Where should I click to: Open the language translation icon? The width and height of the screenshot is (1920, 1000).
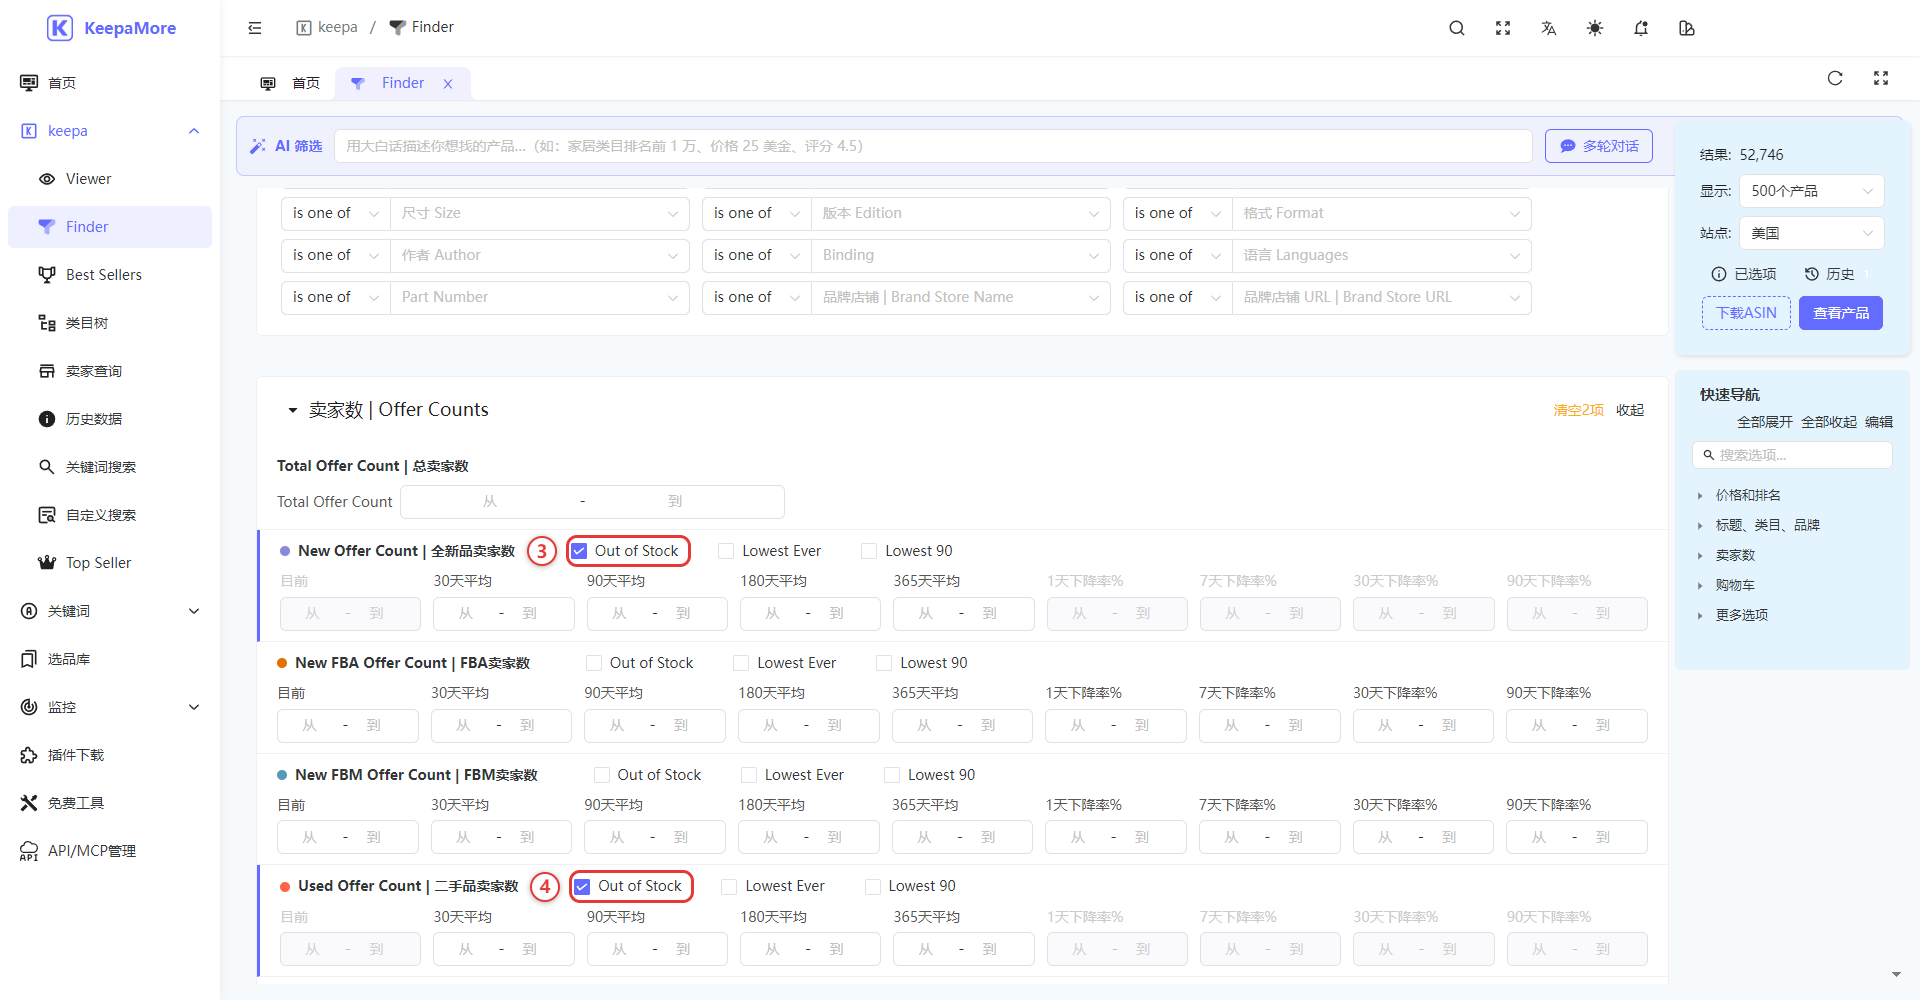pos(1549,28)
